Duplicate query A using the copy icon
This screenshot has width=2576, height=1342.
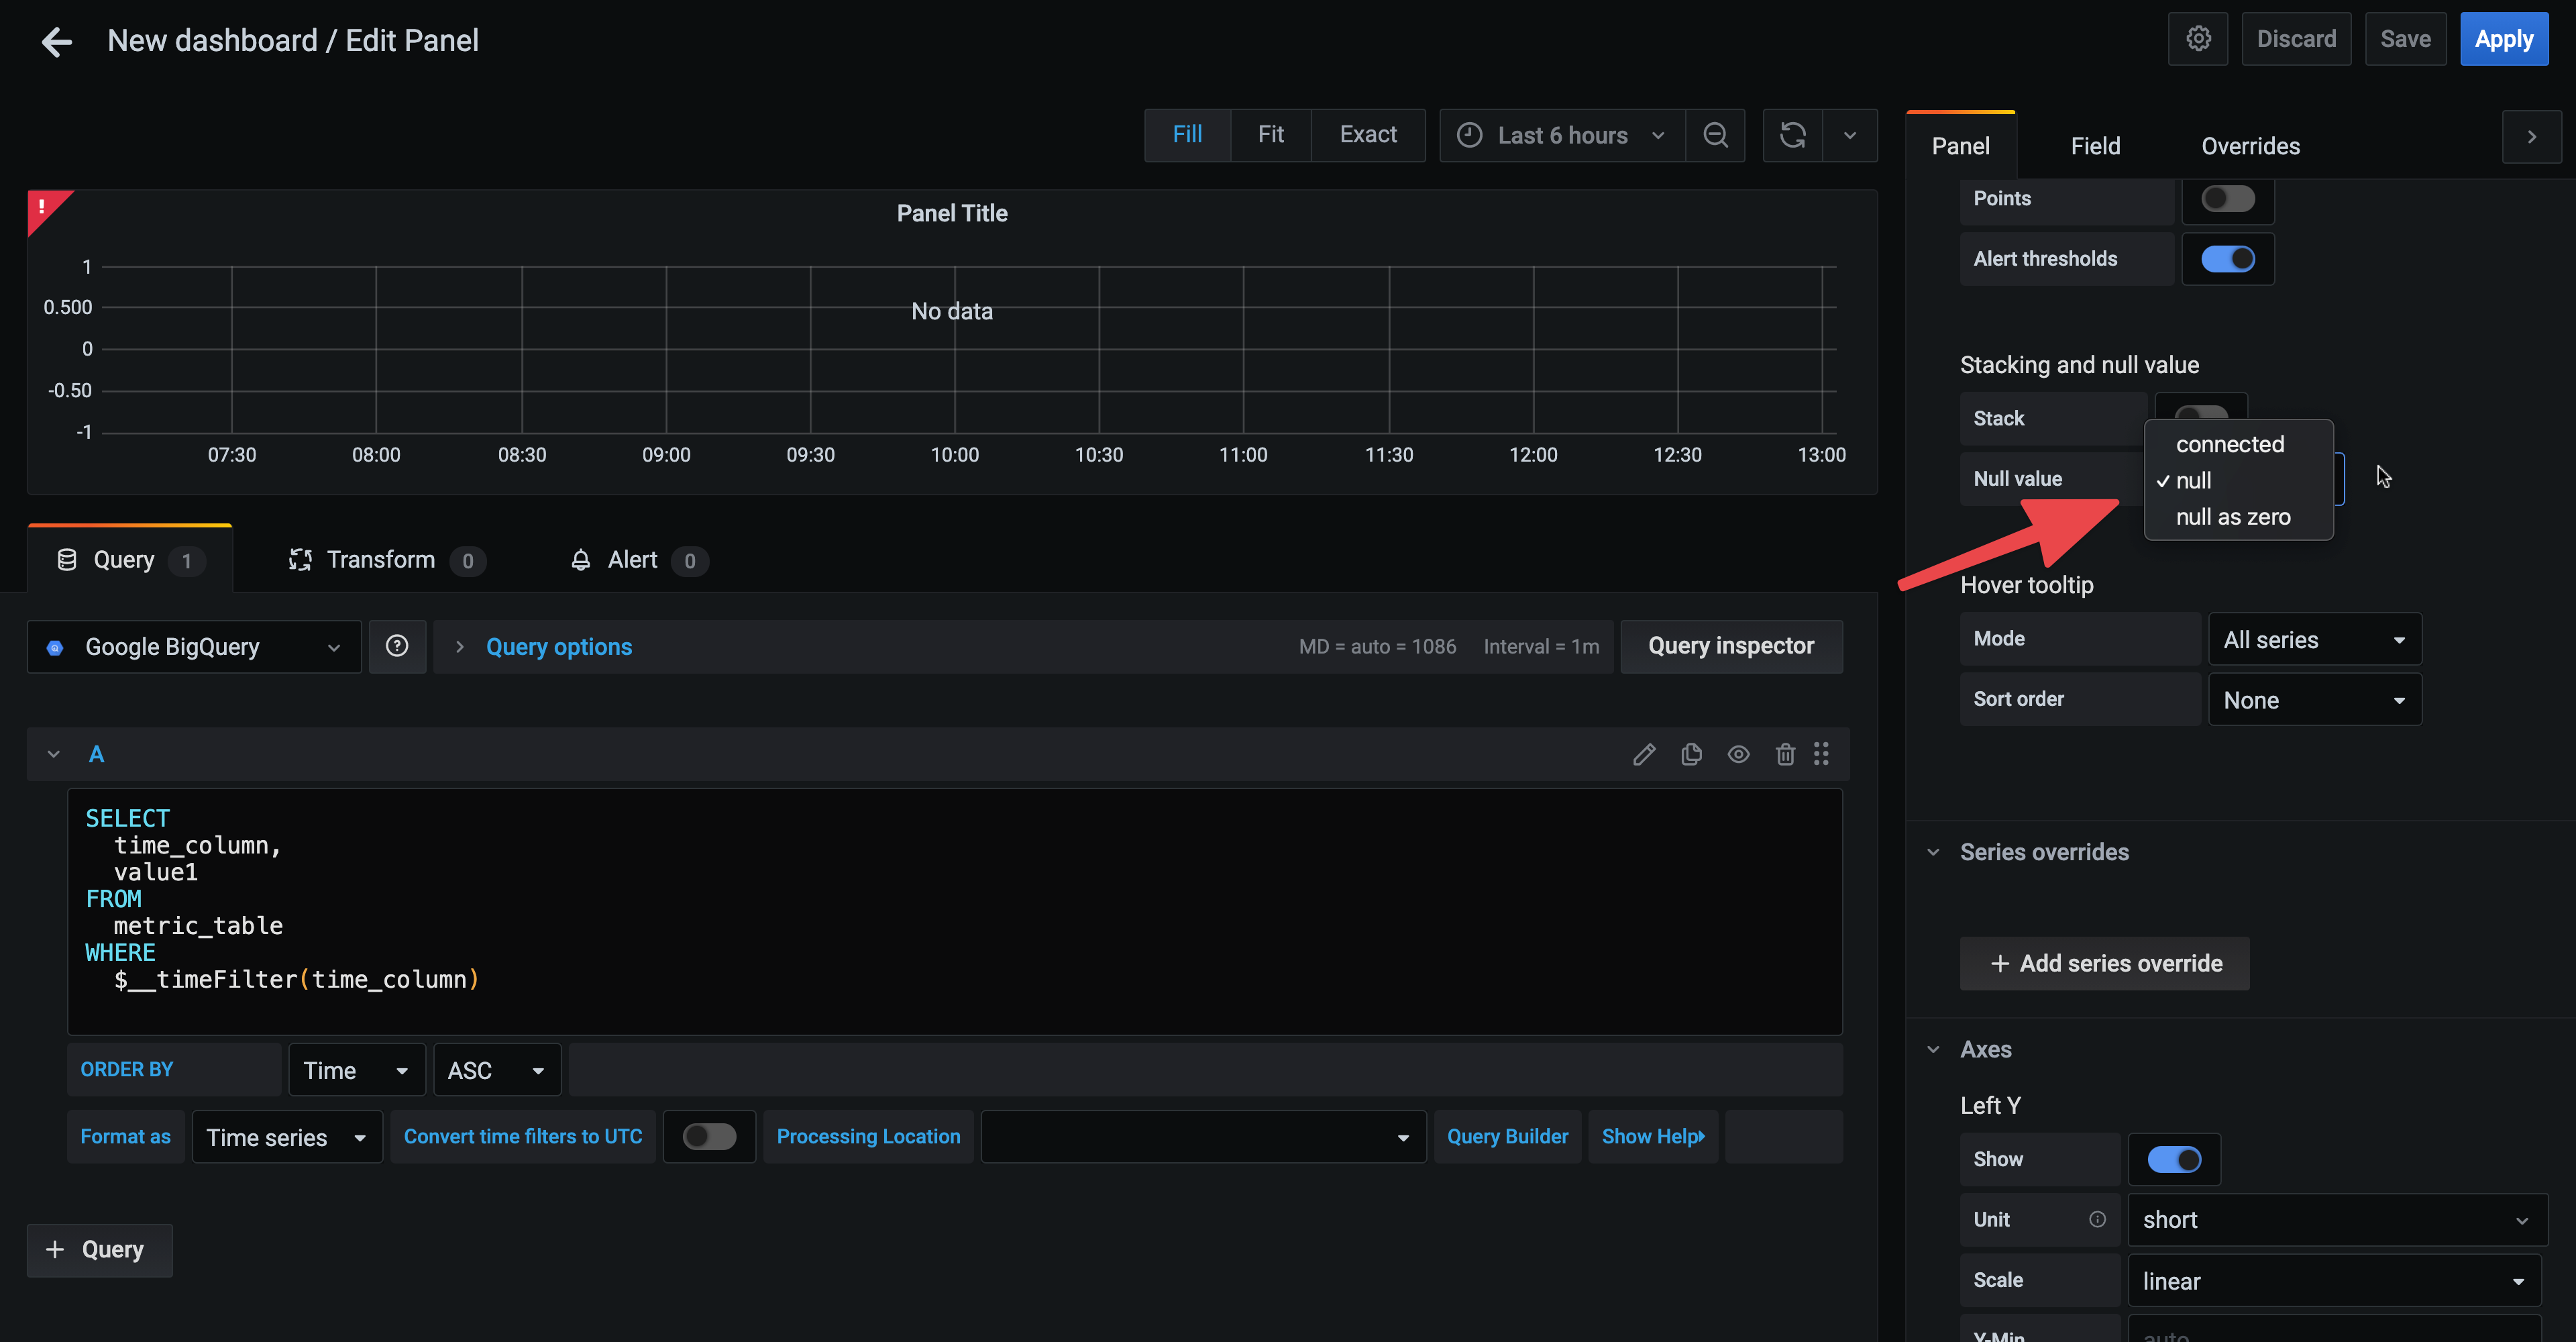pyautogui.click(x=1691, y=754)
